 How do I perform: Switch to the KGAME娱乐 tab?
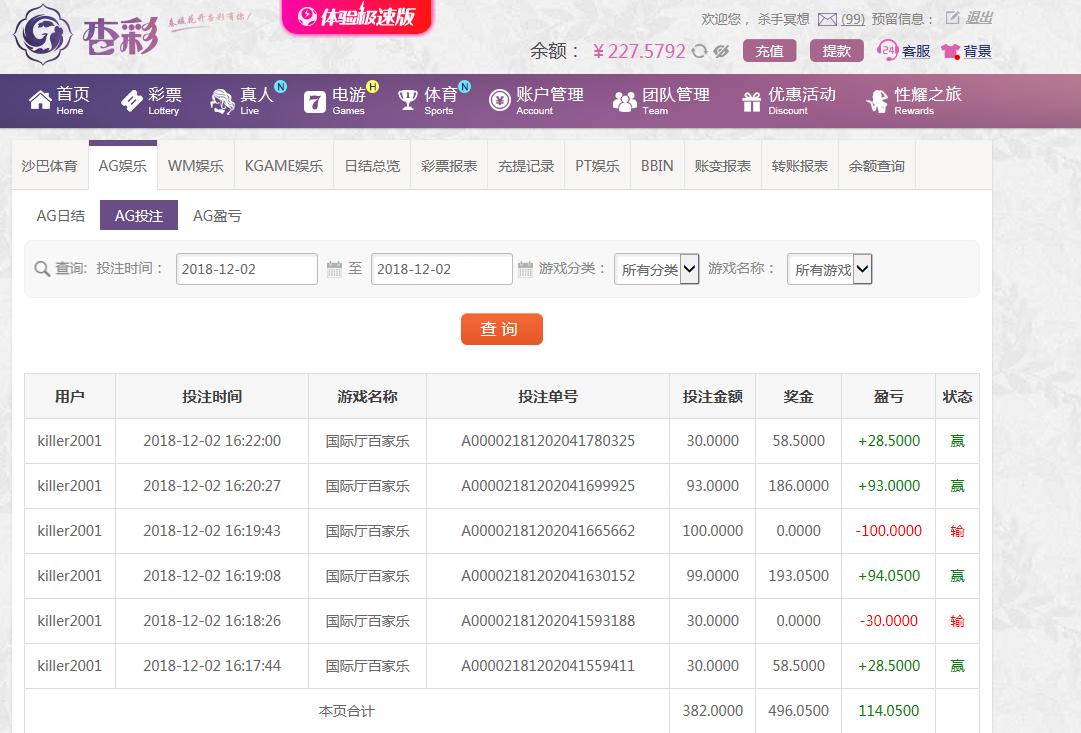tap(284, 165)
